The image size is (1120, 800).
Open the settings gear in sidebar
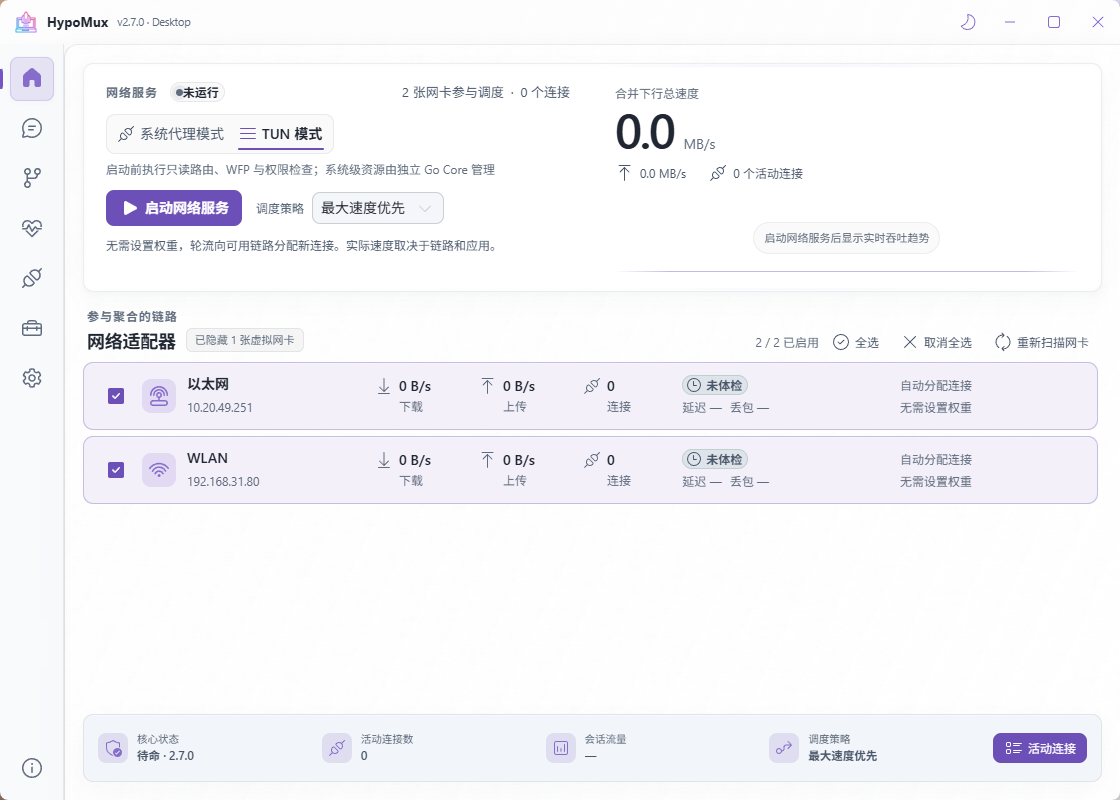[32, 378]
